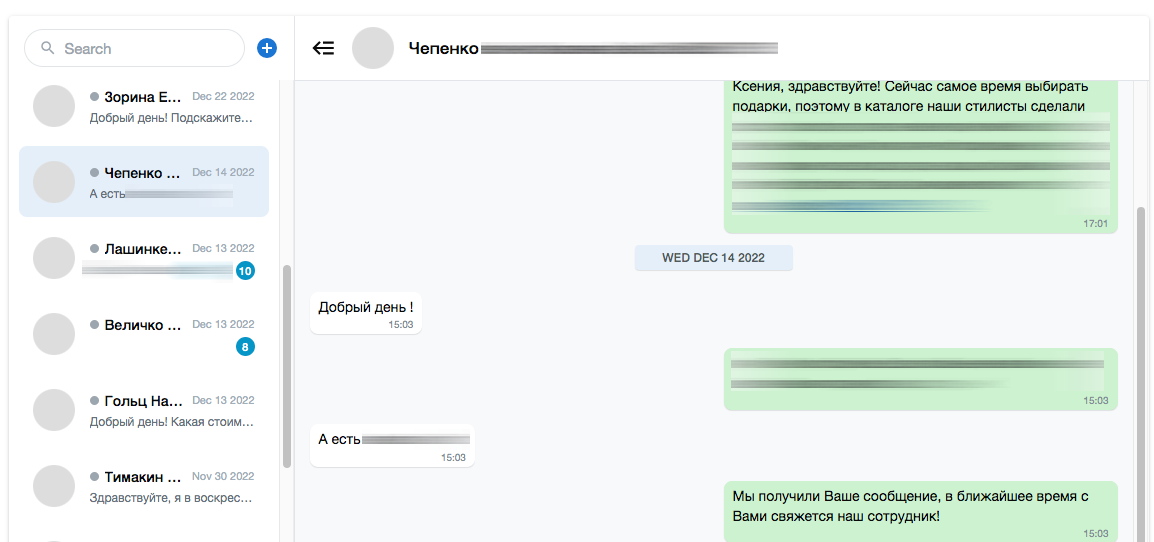This screenshot has width=1154, height=542.
Task: Click the unread badge showing 10
Action: 245,271
